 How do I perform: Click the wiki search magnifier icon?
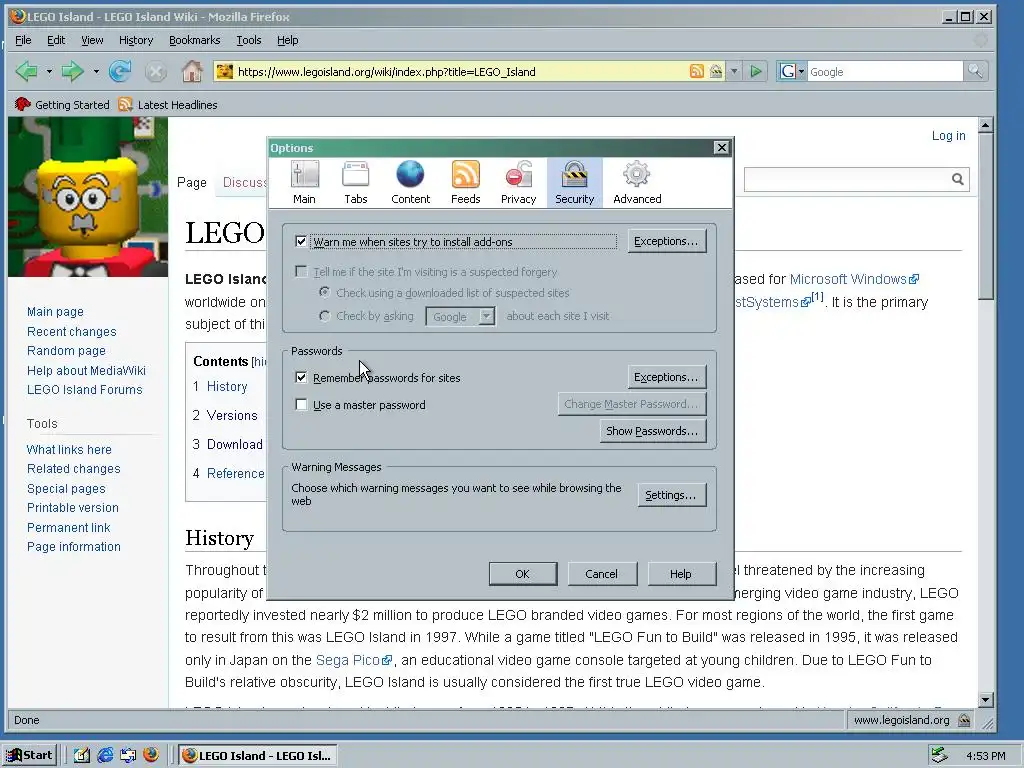click(957, 179)
